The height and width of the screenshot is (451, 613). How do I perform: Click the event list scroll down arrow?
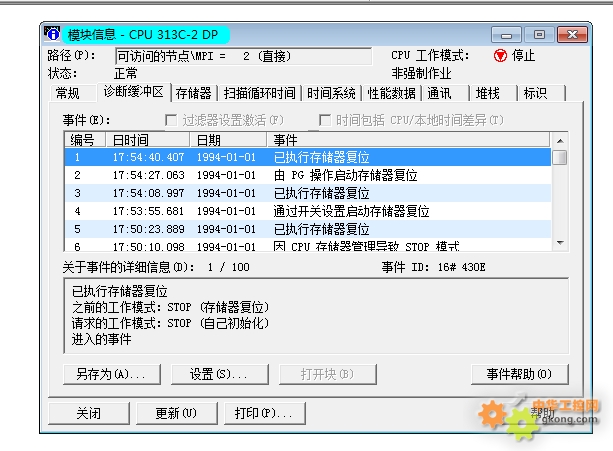coord(560,243)
